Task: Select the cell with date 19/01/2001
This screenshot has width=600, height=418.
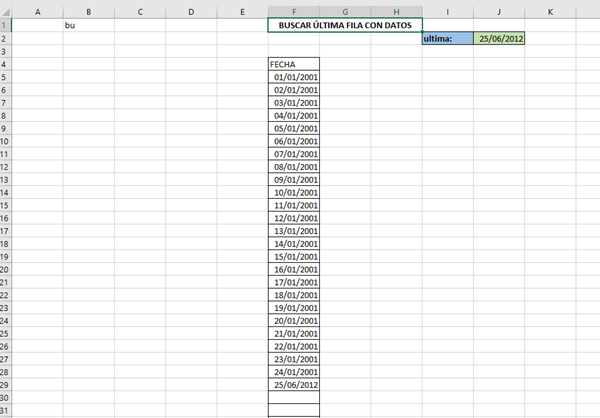Action: click(294, 308)
